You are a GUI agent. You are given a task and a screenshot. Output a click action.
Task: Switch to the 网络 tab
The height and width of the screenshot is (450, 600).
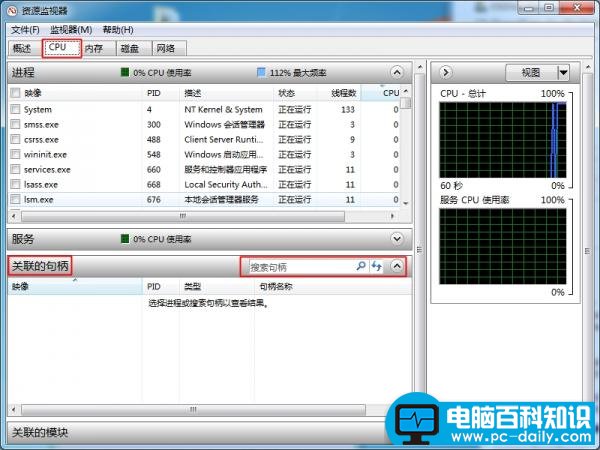pyautogui.click(x=169, y=49)
